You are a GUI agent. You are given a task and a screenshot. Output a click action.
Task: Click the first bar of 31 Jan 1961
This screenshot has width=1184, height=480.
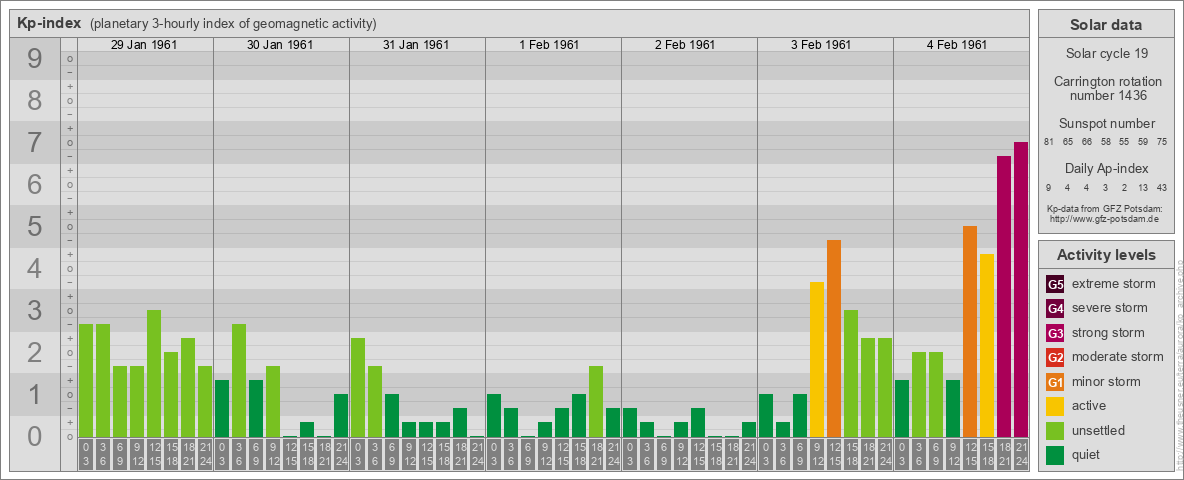click(x=358, y=387)
